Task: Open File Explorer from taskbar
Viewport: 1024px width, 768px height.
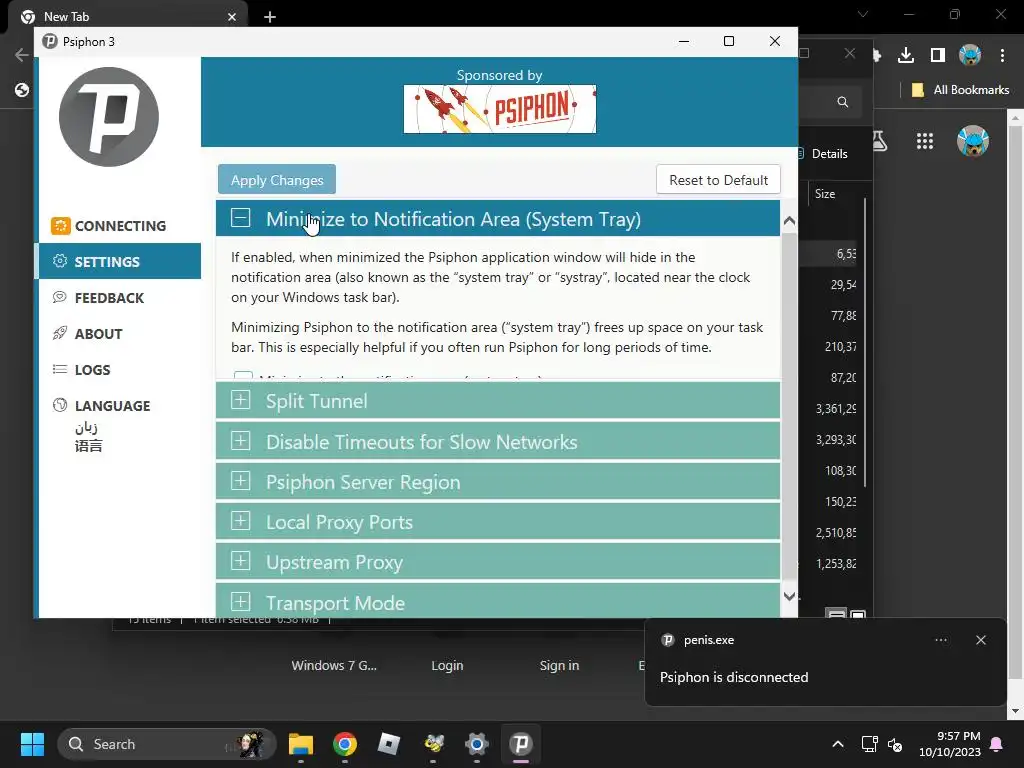Action: point(300,744)
